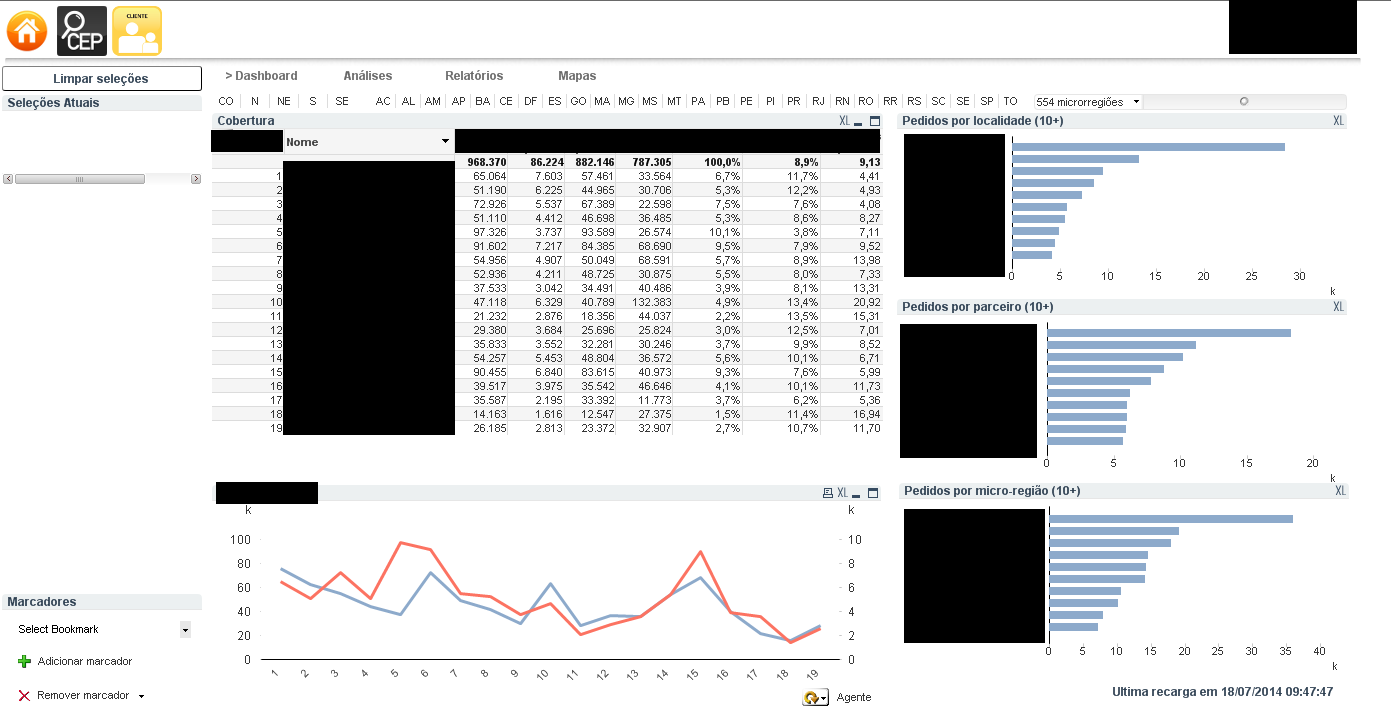Select state DF filter
1391x726 pixels.
530,102
